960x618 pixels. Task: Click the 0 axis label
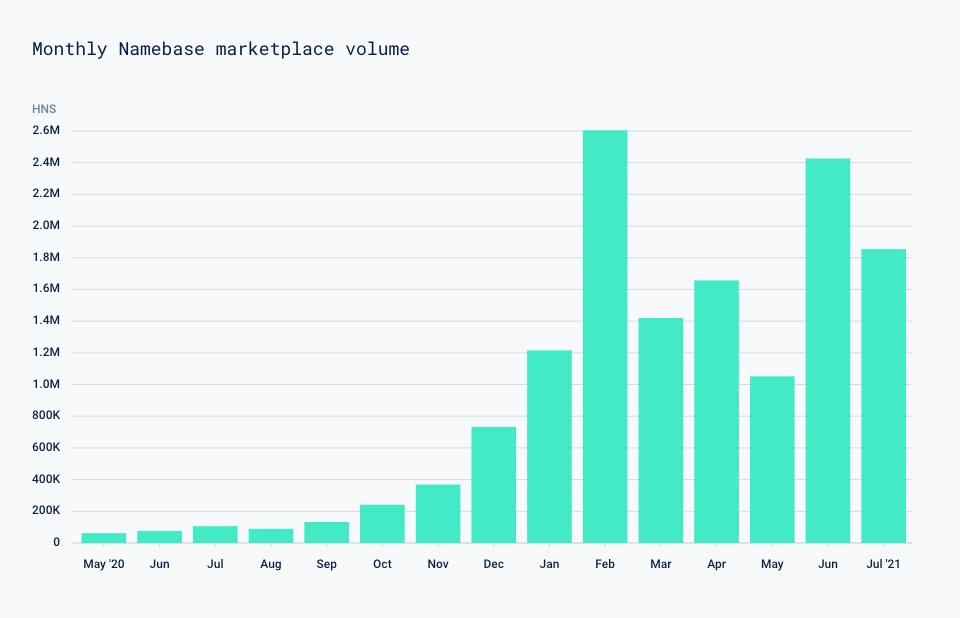(x=56, y=542)
